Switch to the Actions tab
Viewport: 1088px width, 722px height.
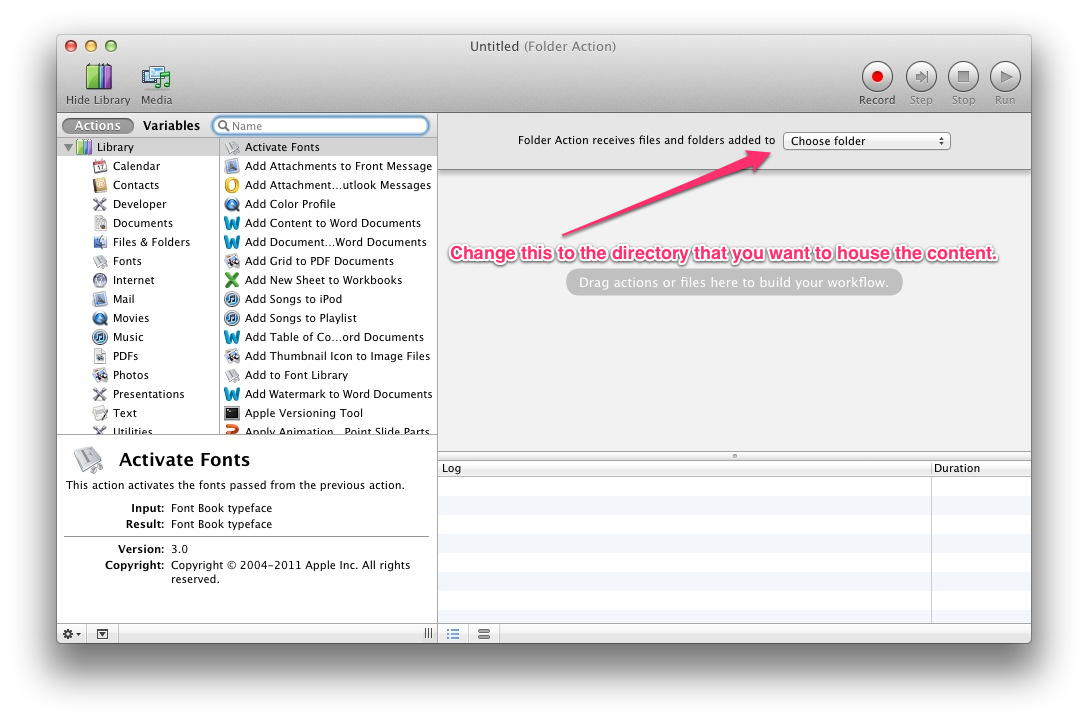[x=98, y=126]
